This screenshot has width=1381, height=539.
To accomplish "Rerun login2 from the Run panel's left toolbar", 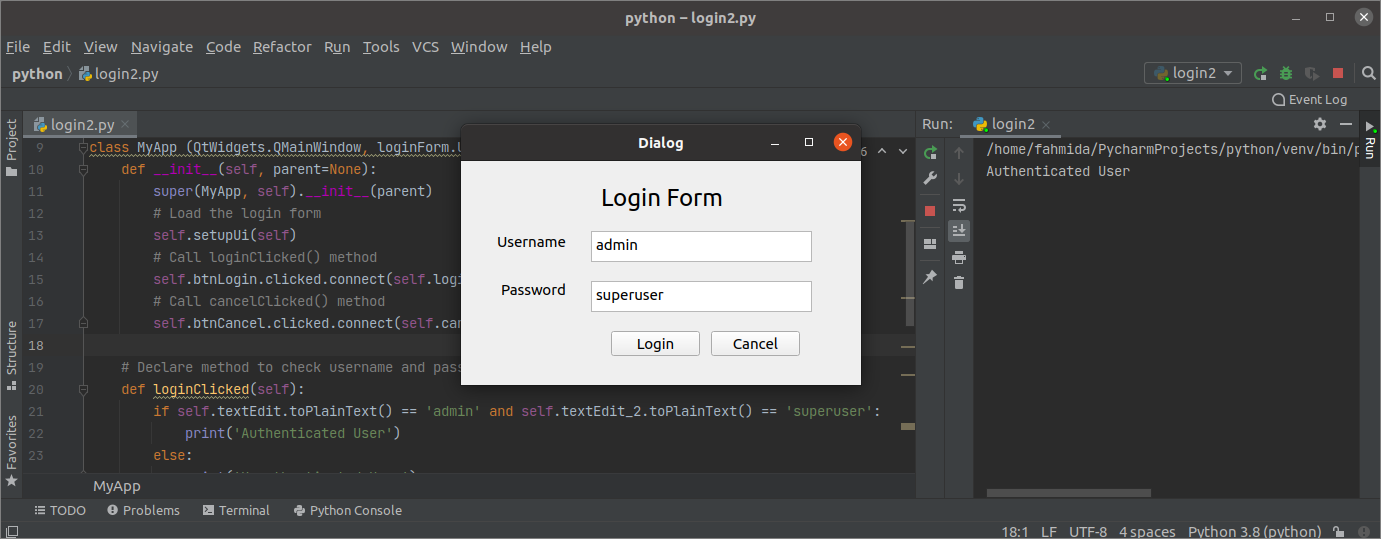I will pos(930,153).
